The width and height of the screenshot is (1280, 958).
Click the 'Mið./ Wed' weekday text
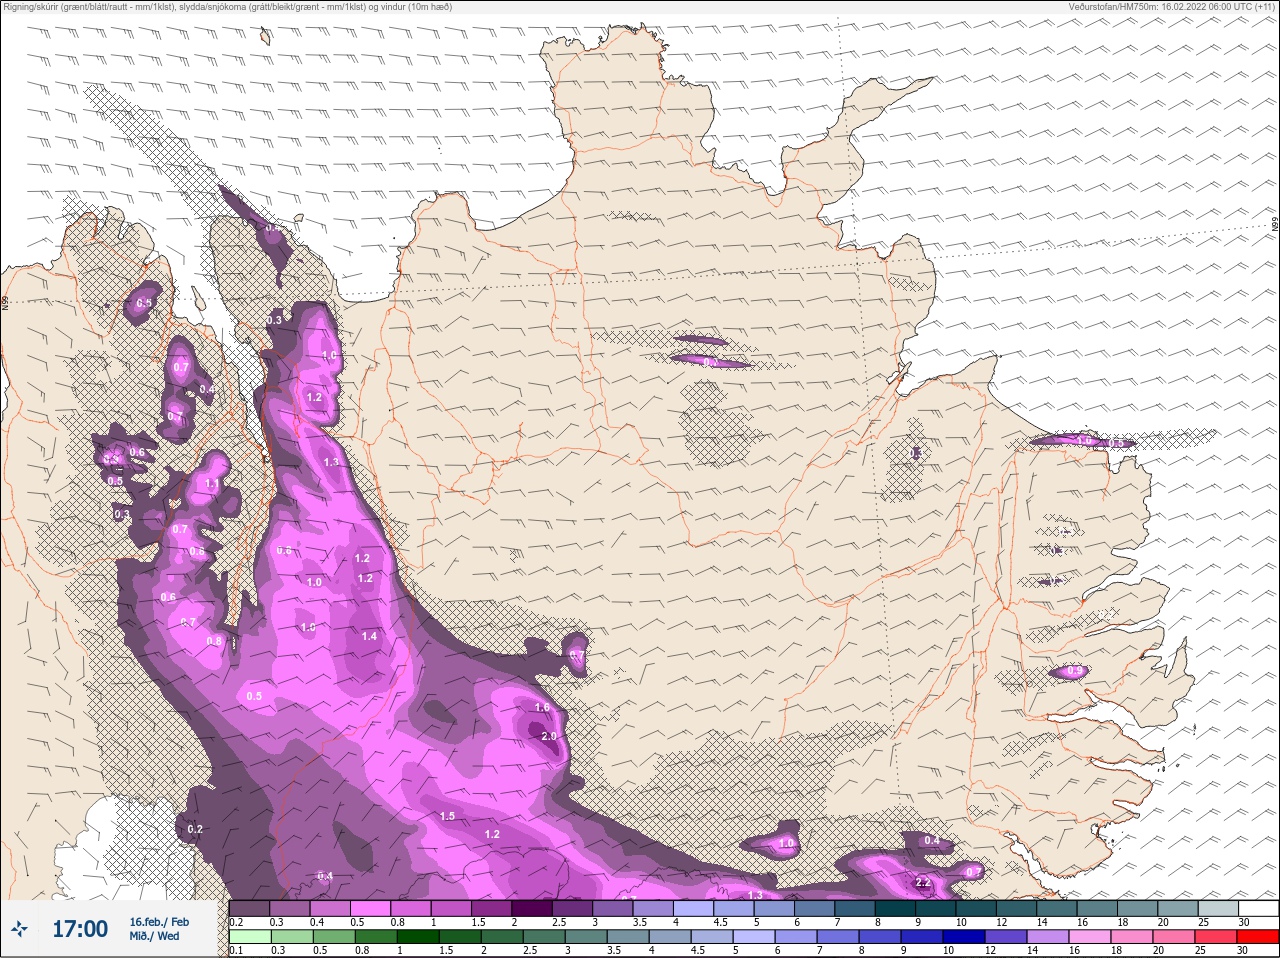coord(155,936)
